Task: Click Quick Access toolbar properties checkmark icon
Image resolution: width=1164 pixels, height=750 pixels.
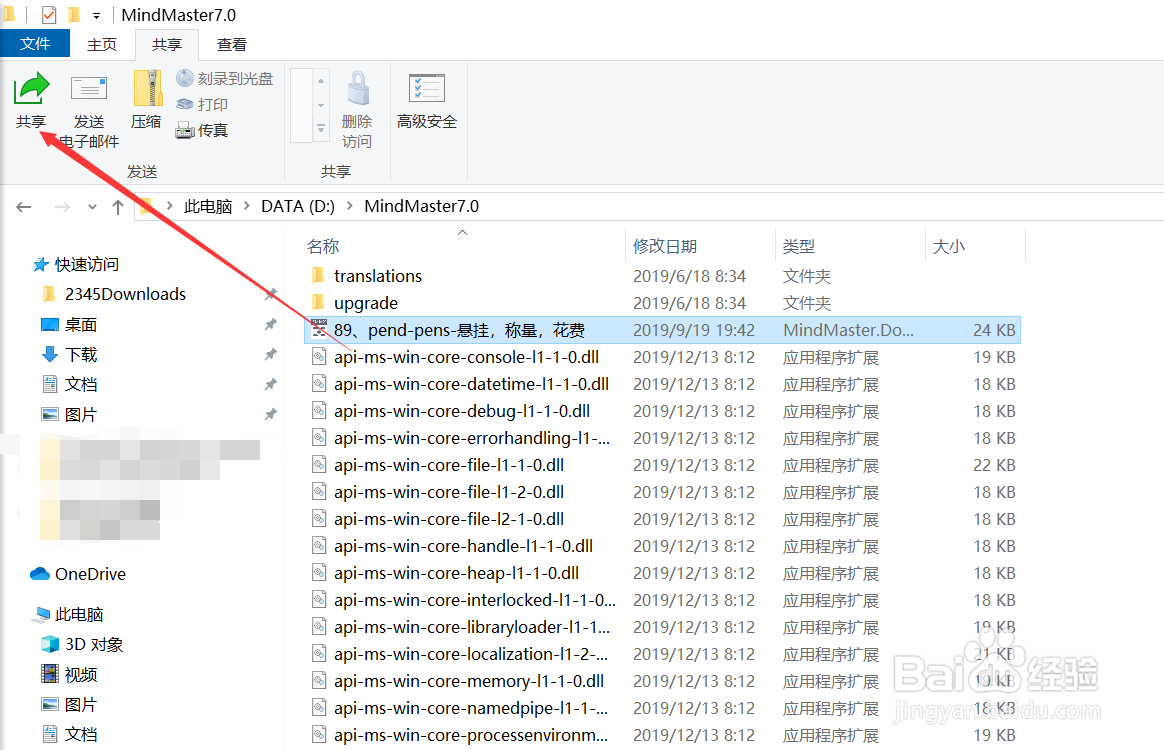Action: pos(49,14)
